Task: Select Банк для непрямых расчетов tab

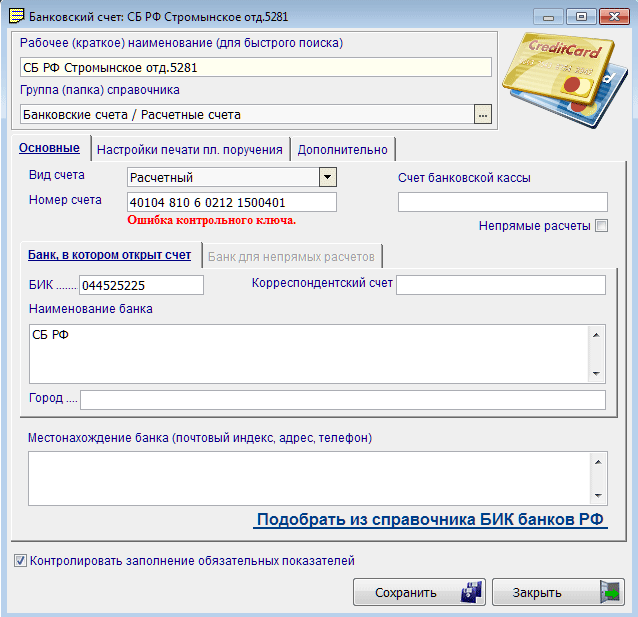Action: 291,257
